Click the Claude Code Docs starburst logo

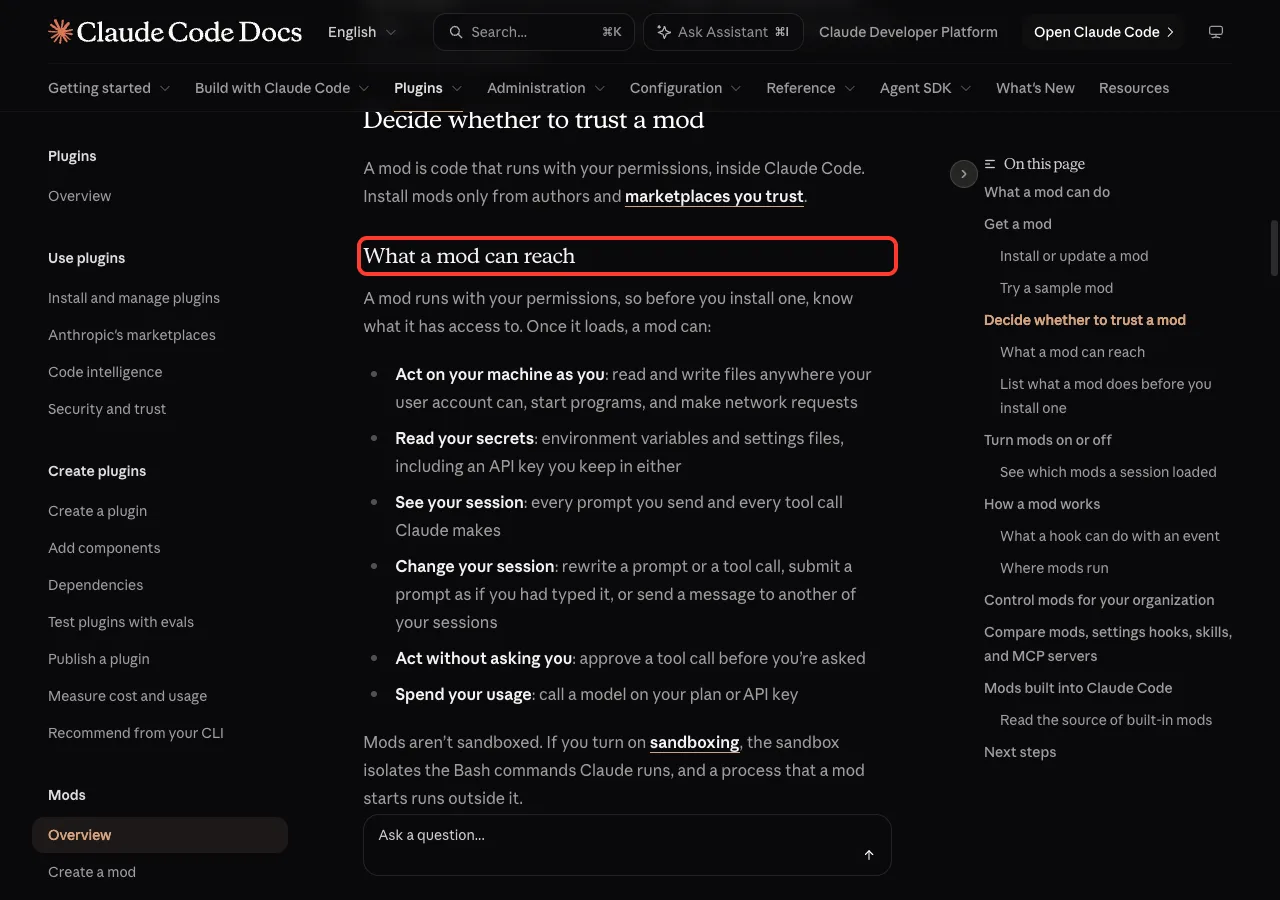point(60,32)
